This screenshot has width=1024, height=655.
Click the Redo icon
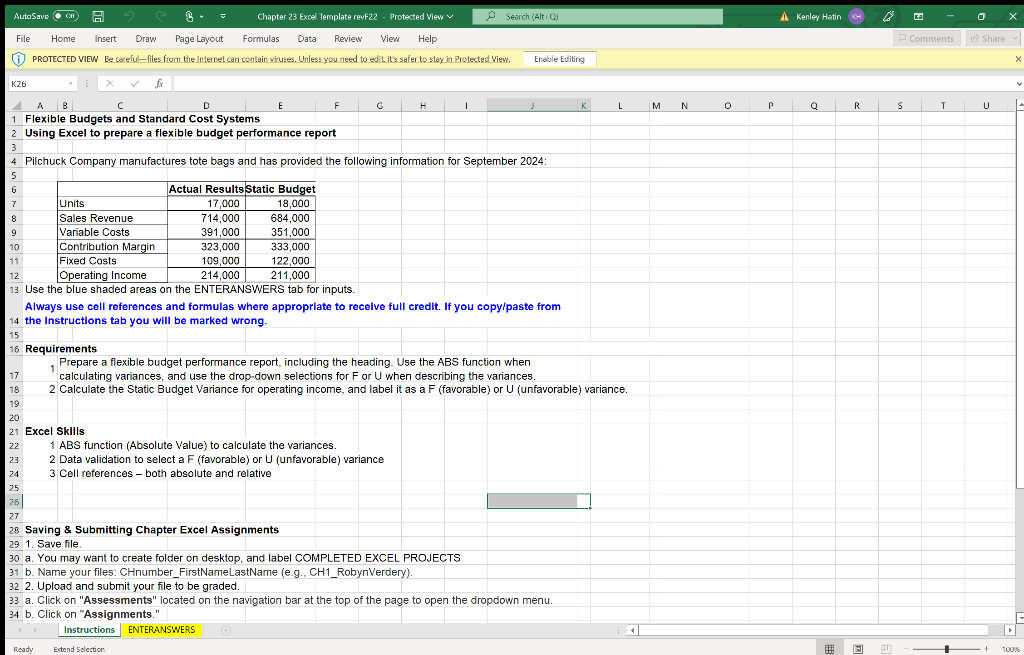click(159, 15)
